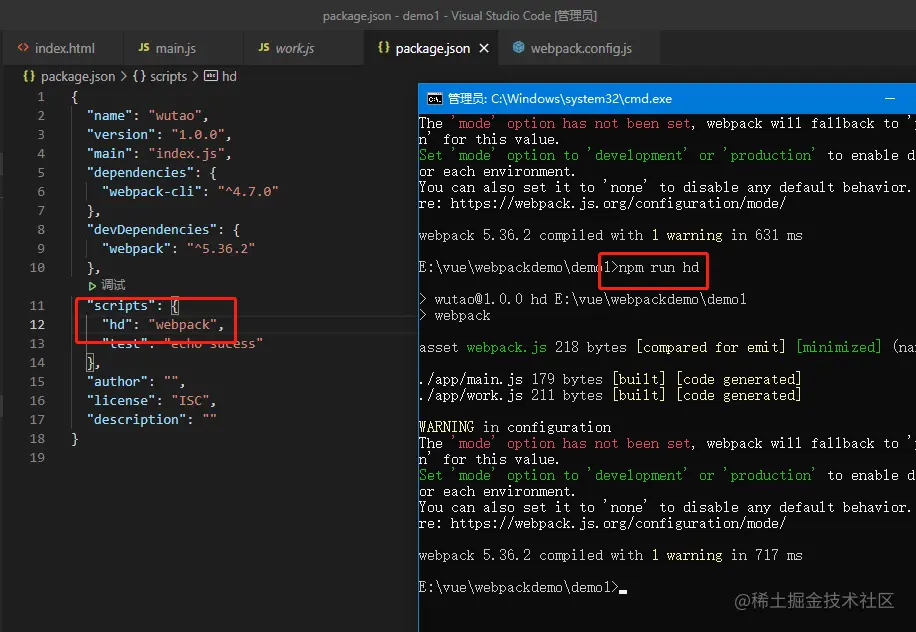
Task: Click the "ISC" license value
Action: (190, 401)
